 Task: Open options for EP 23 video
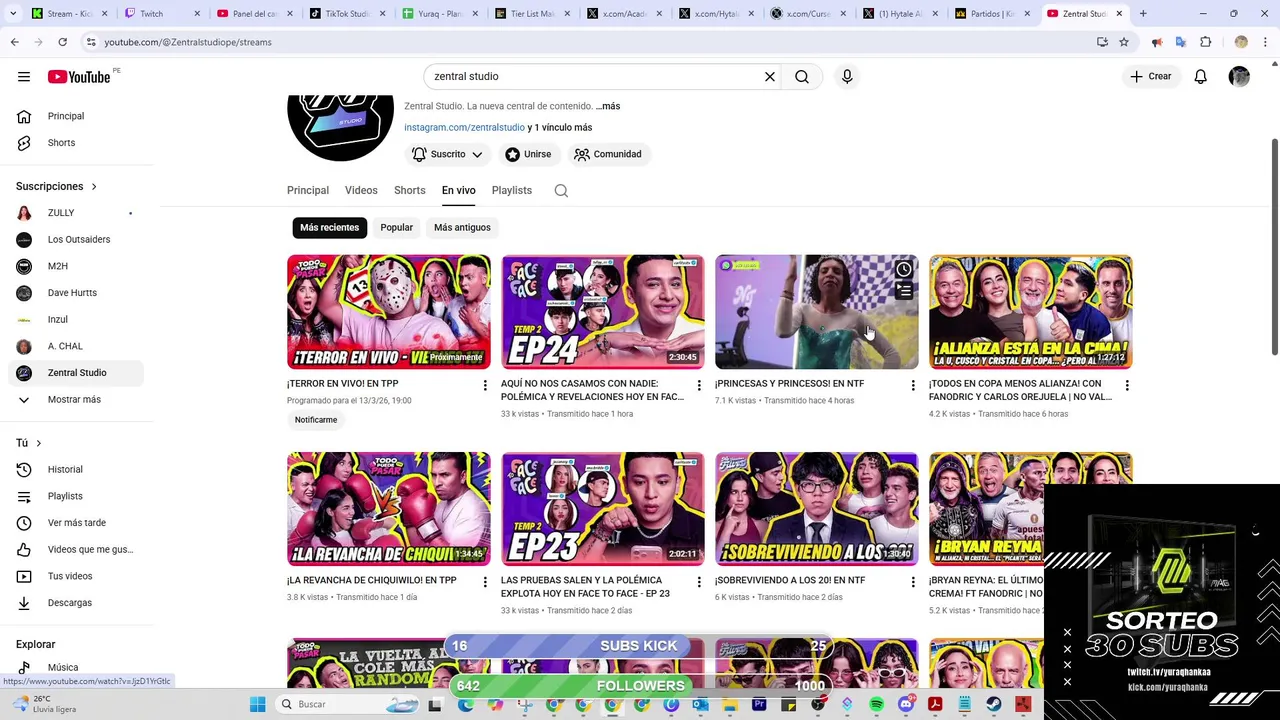[x=699, y=583]
